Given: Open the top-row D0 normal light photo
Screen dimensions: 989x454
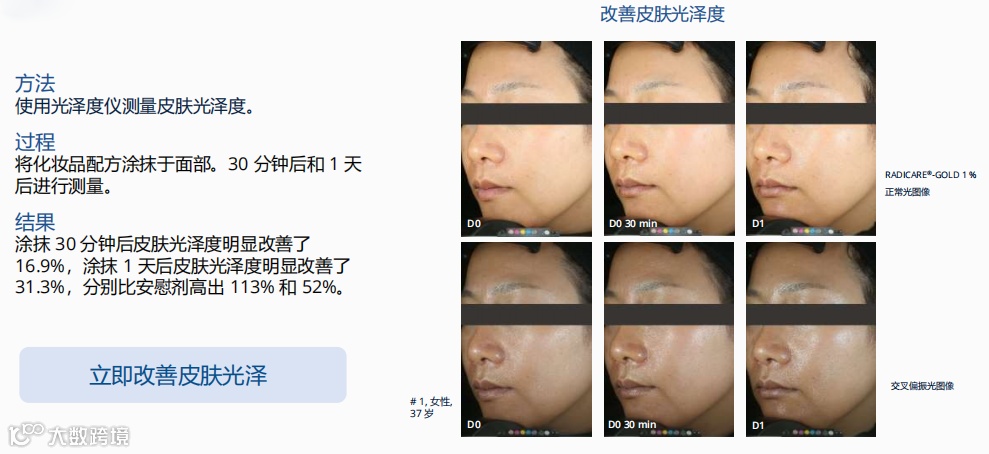Looking at the screenshot, I should click(526, 139).
